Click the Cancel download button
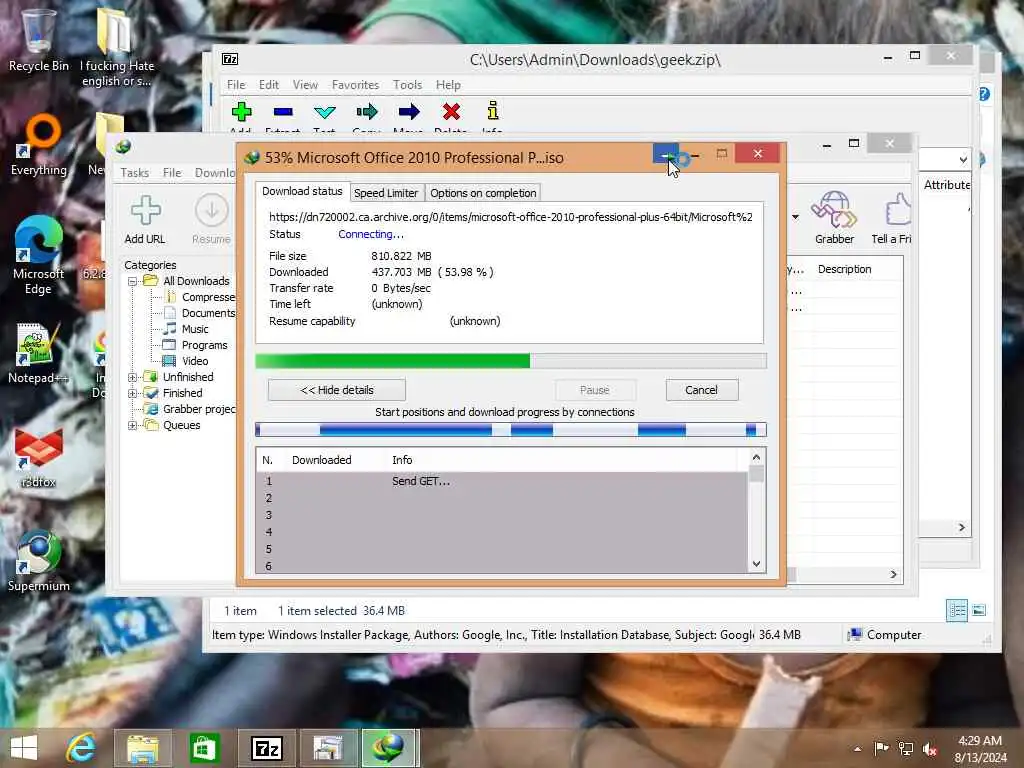Image resolution: width=1024 pixels, height=768 pixels. point(701,390)
